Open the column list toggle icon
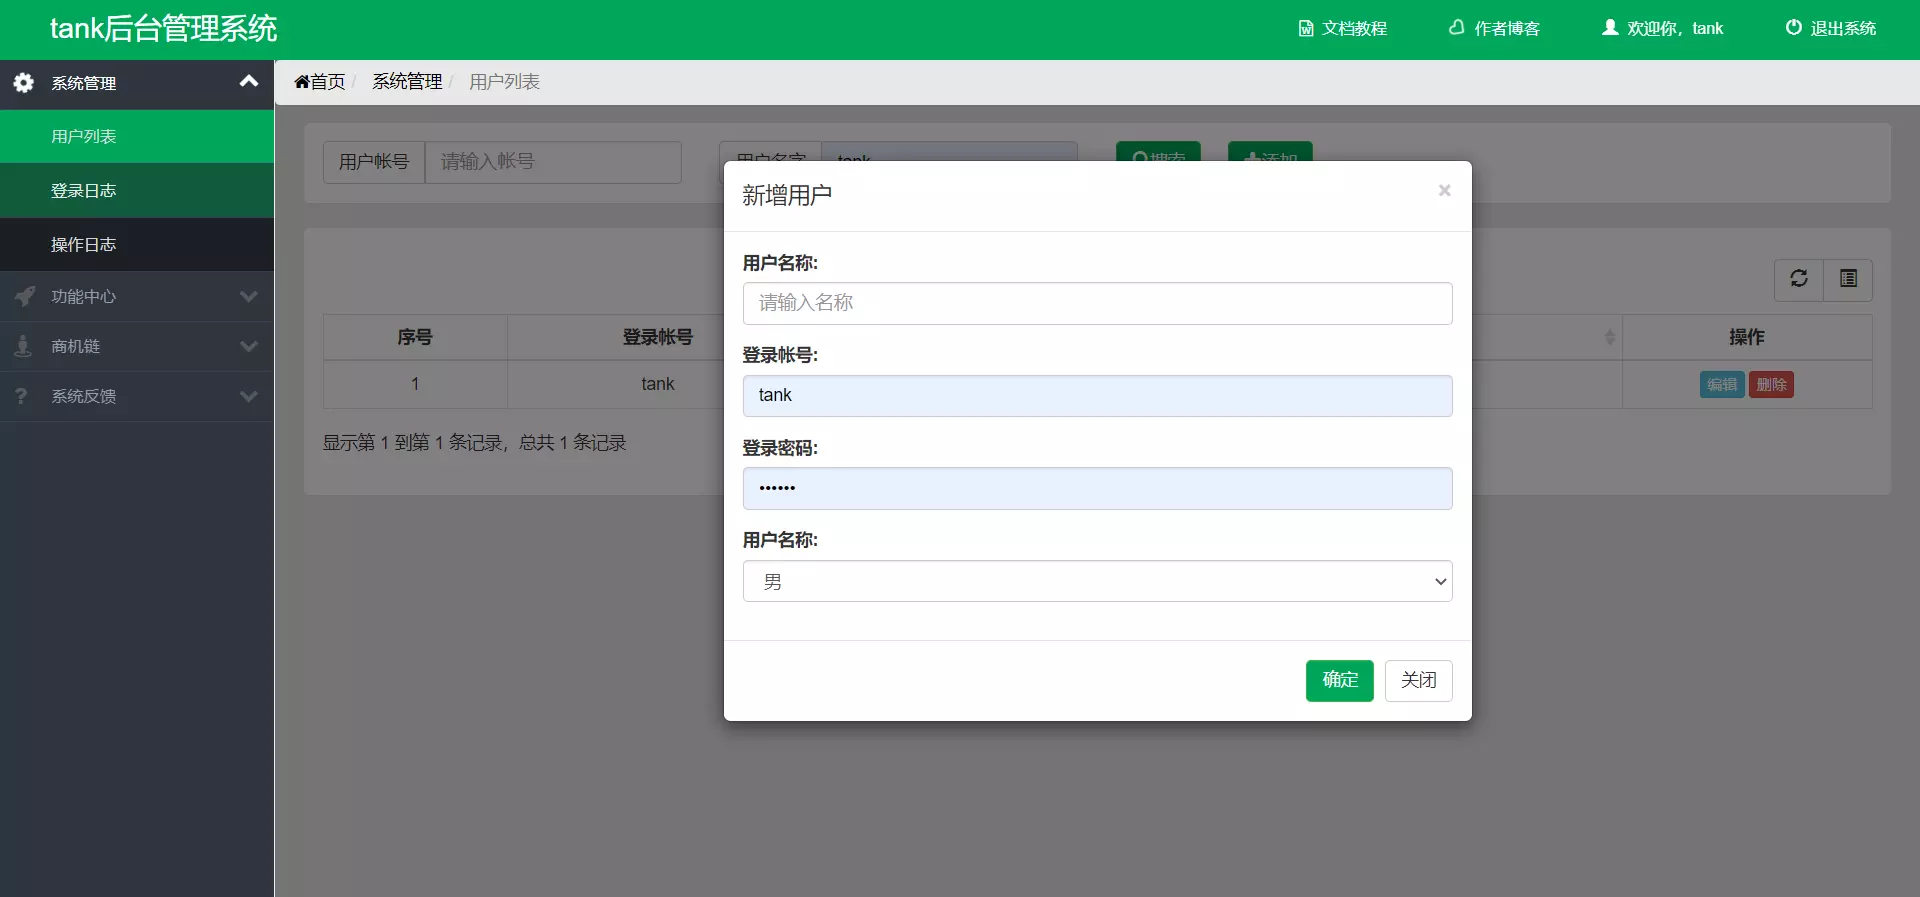 click(1848, 279)
